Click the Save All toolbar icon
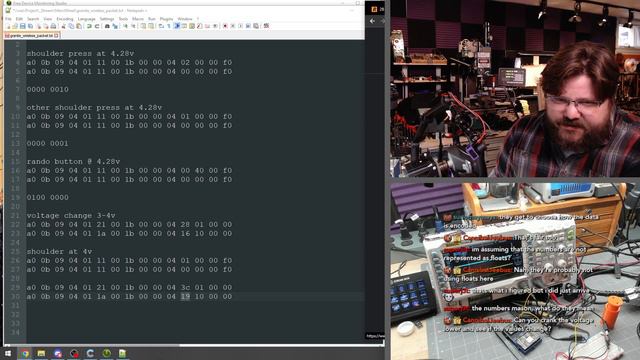 (31, 26)
